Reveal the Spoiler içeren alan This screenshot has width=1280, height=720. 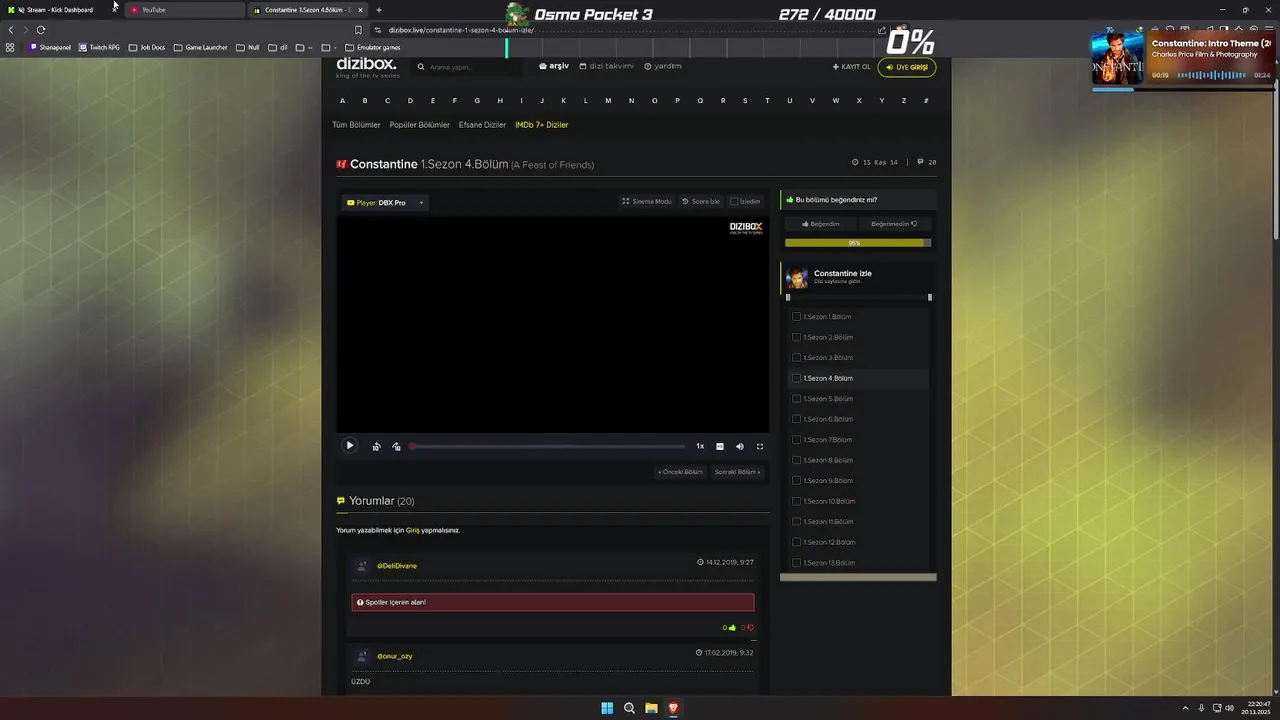click(x=553, y=602)
